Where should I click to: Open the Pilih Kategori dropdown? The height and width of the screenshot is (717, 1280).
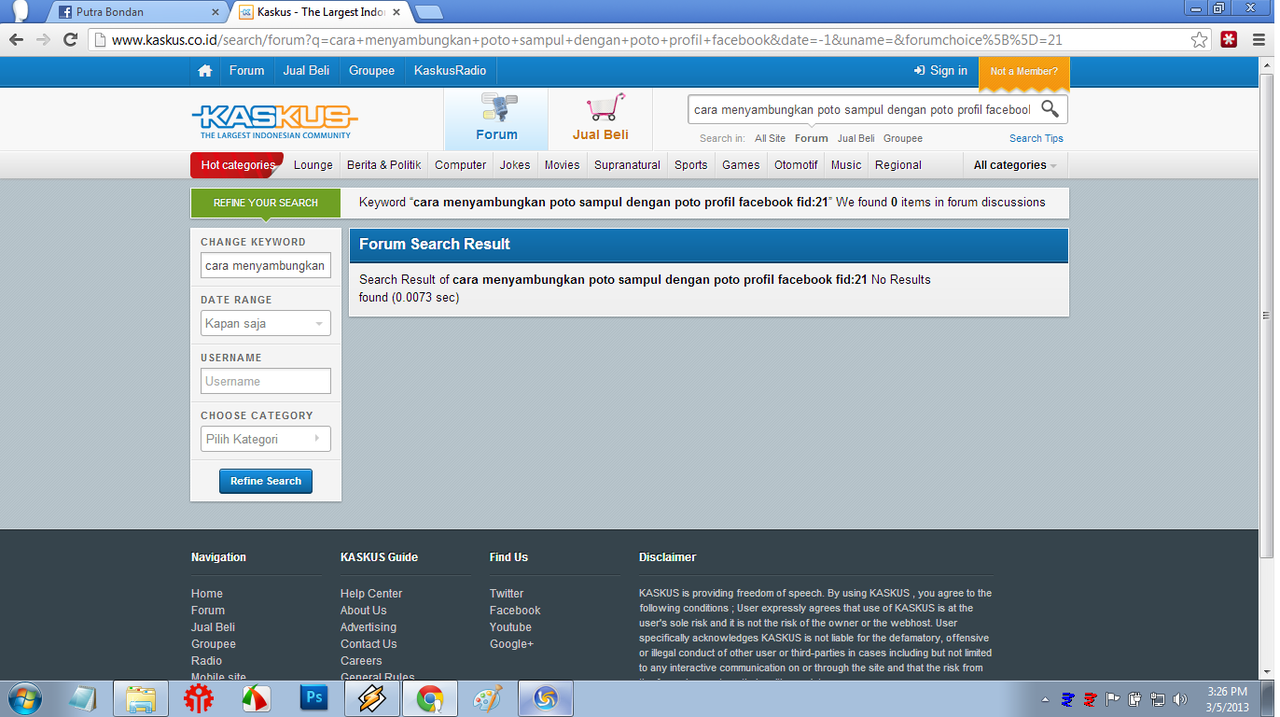[265, 439]
